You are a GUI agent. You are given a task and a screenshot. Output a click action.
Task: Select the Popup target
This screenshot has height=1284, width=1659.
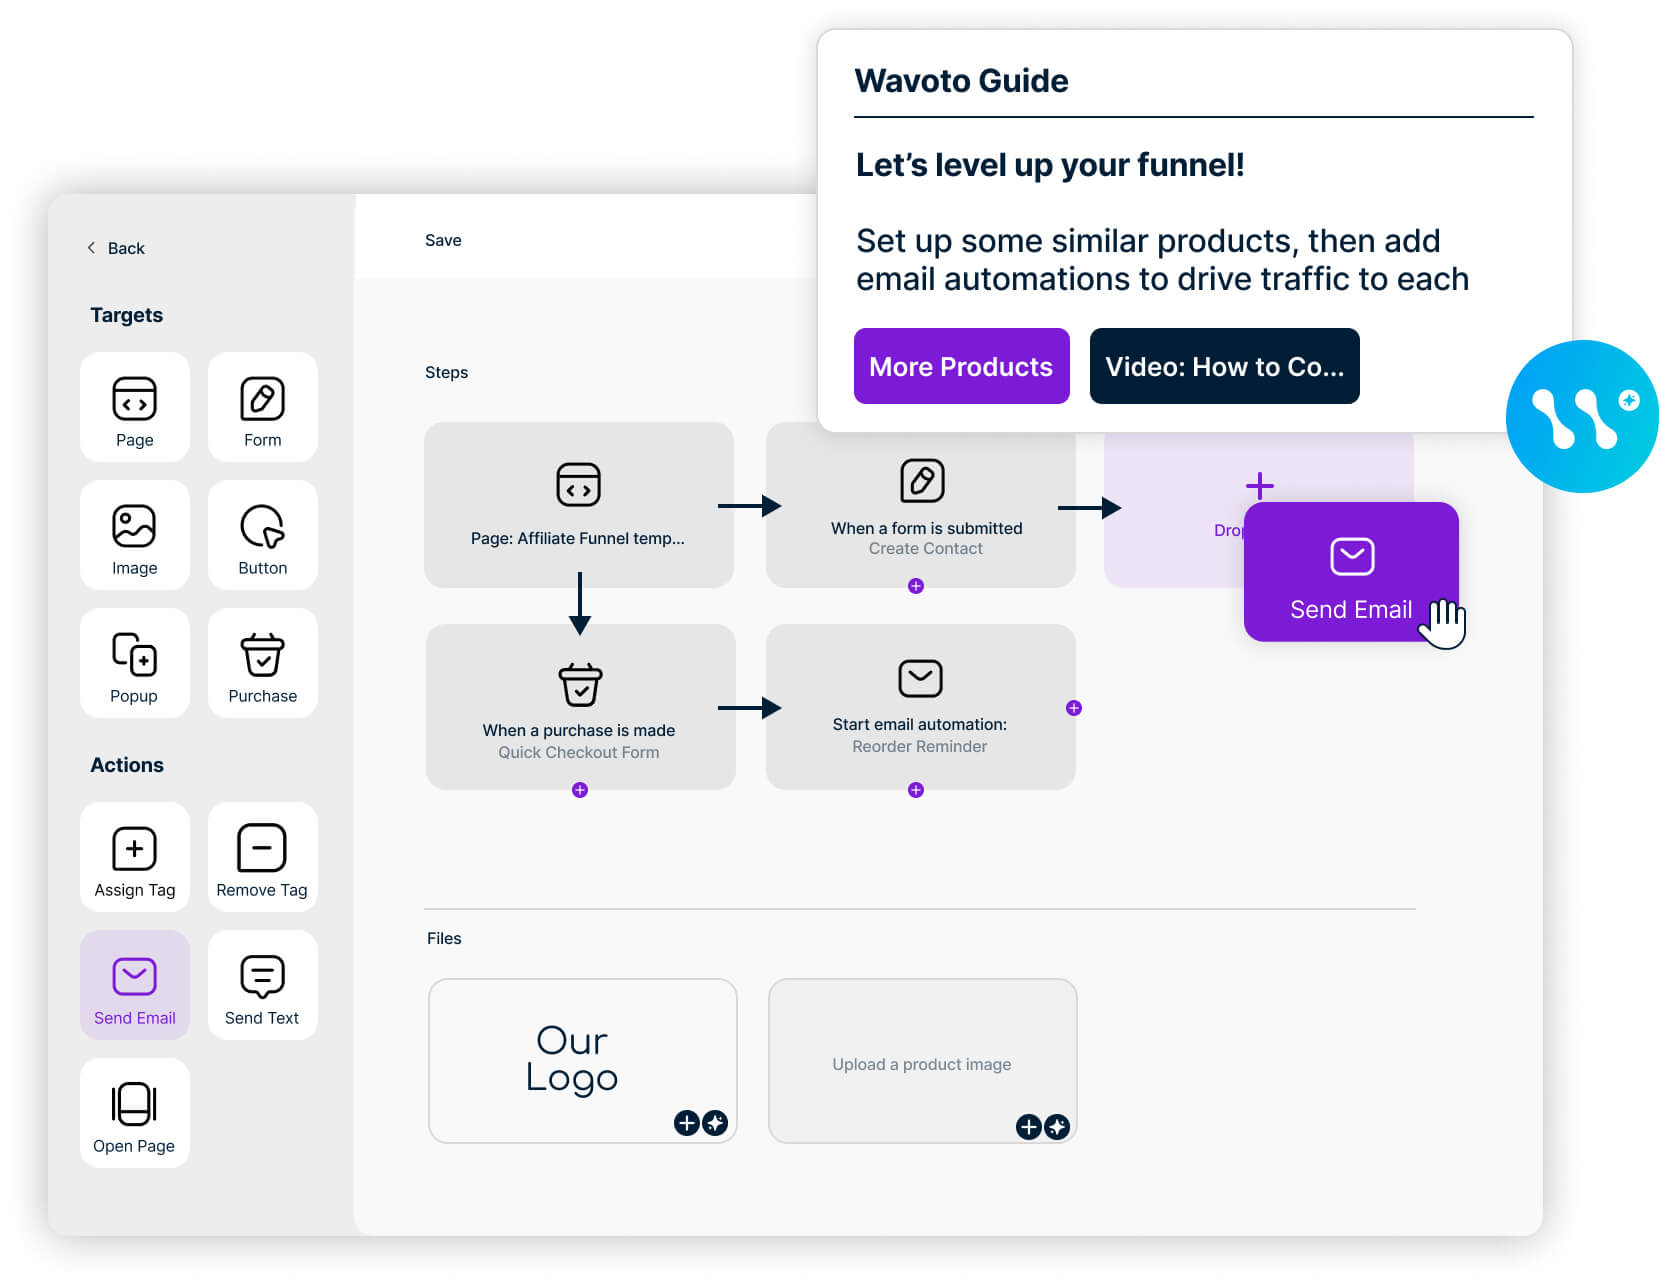tap(134, 663)
